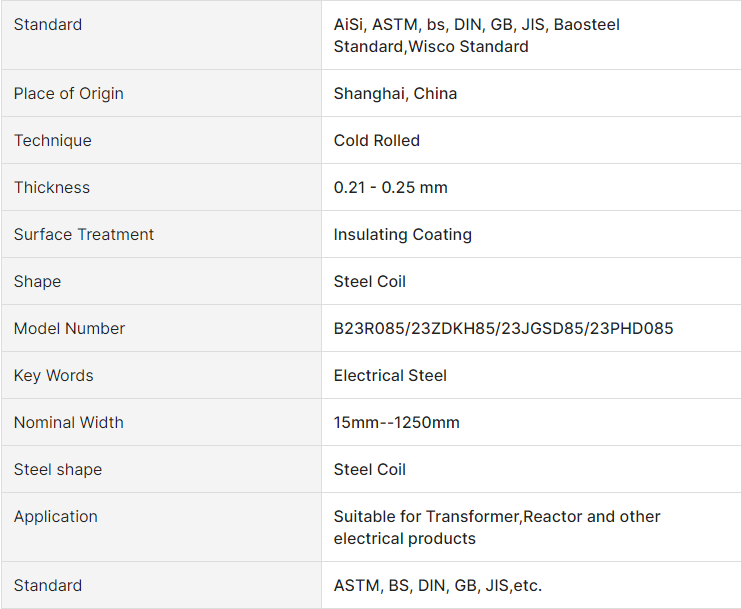The width and height of the screenshot is (741, 609).
Task: Select the '15mm--1250mm' width value
Action: (397, 422)
